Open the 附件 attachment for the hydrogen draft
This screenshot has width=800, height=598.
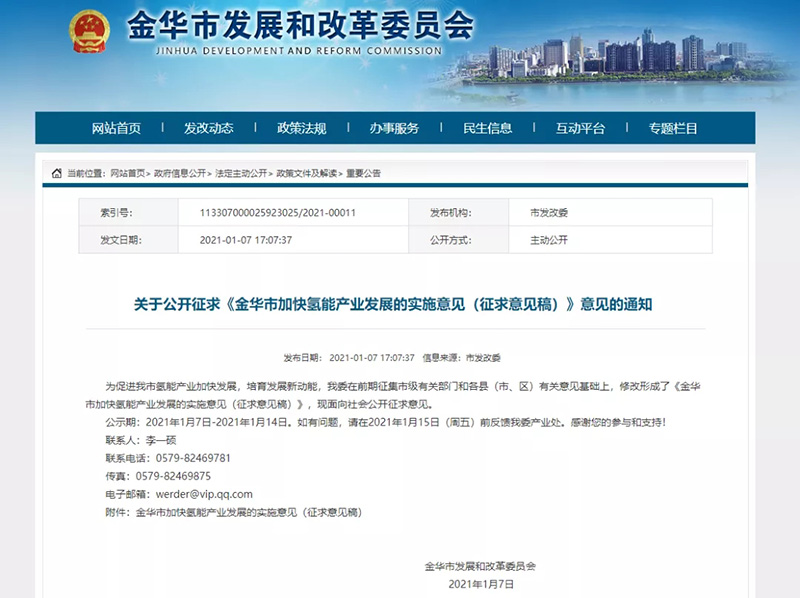point(248,512)
